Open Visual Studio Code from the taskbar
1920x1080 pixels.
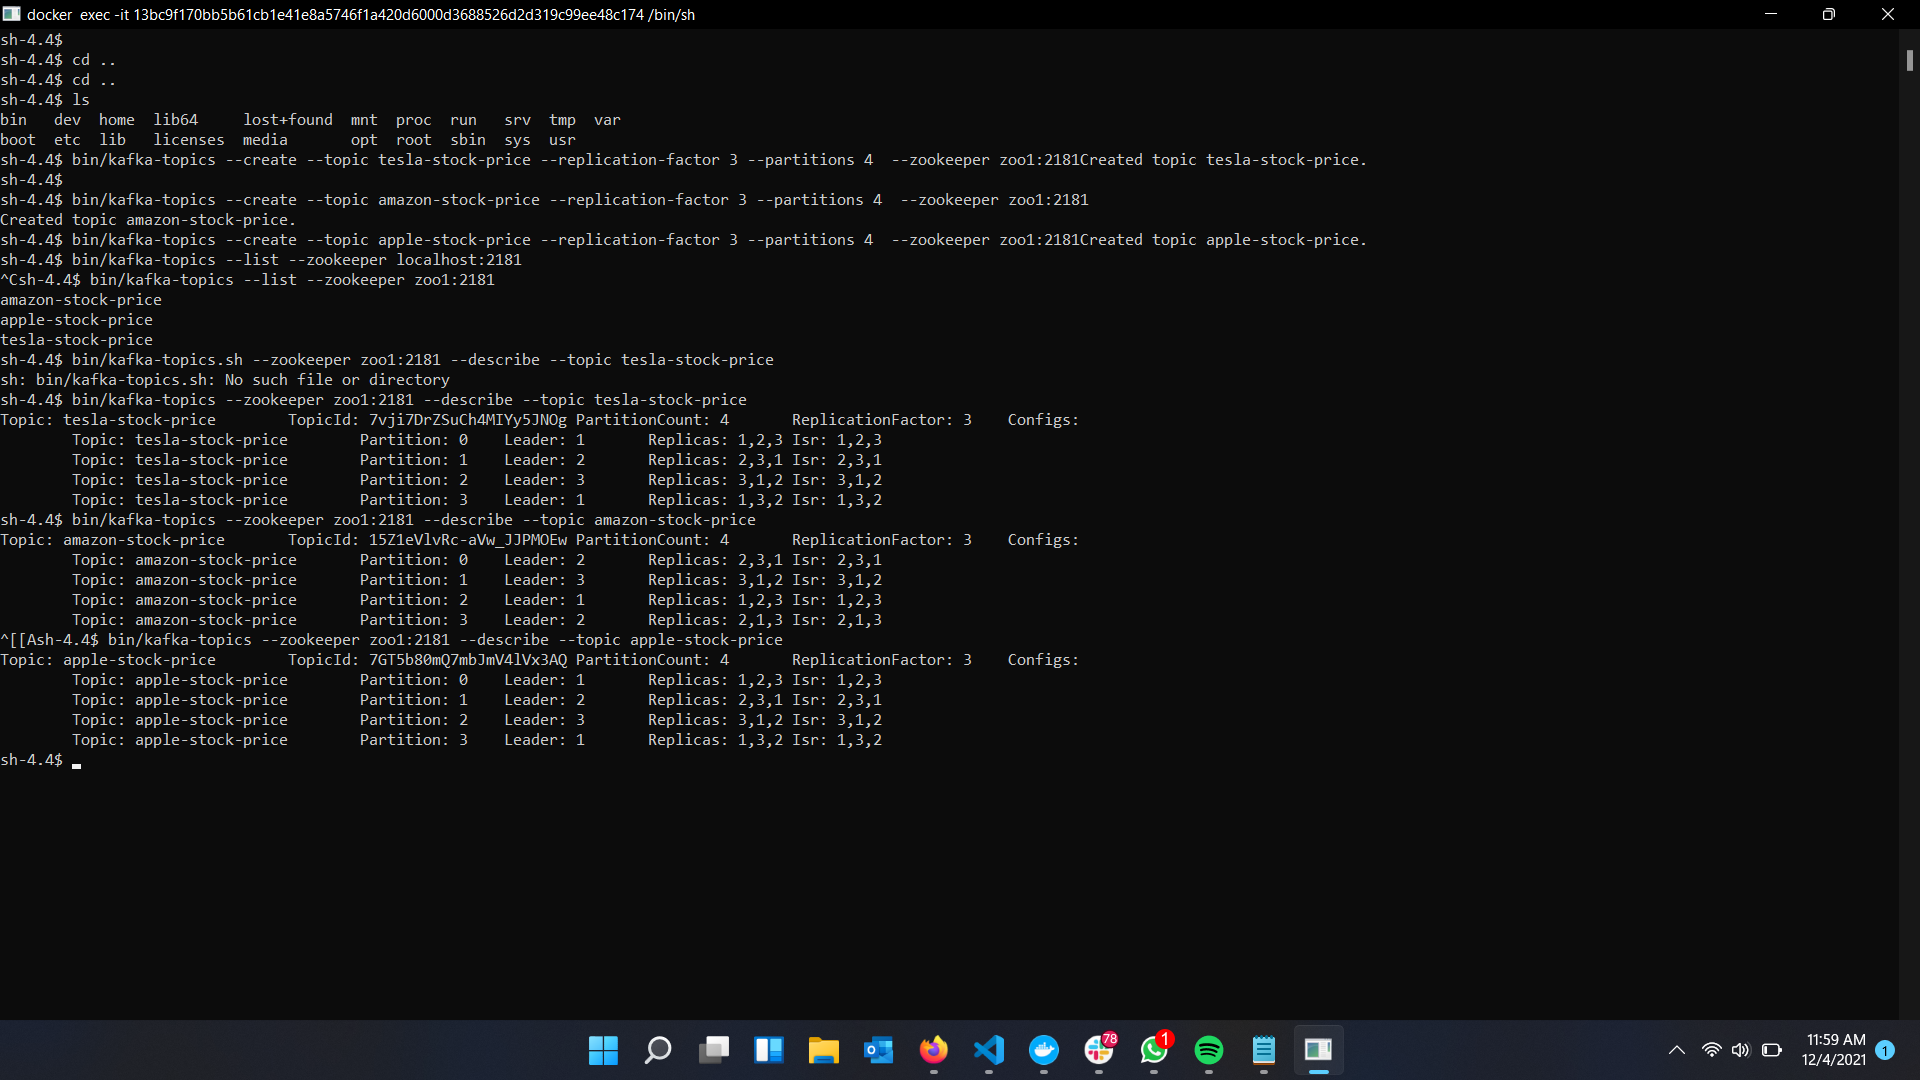tap(988, 1050)
